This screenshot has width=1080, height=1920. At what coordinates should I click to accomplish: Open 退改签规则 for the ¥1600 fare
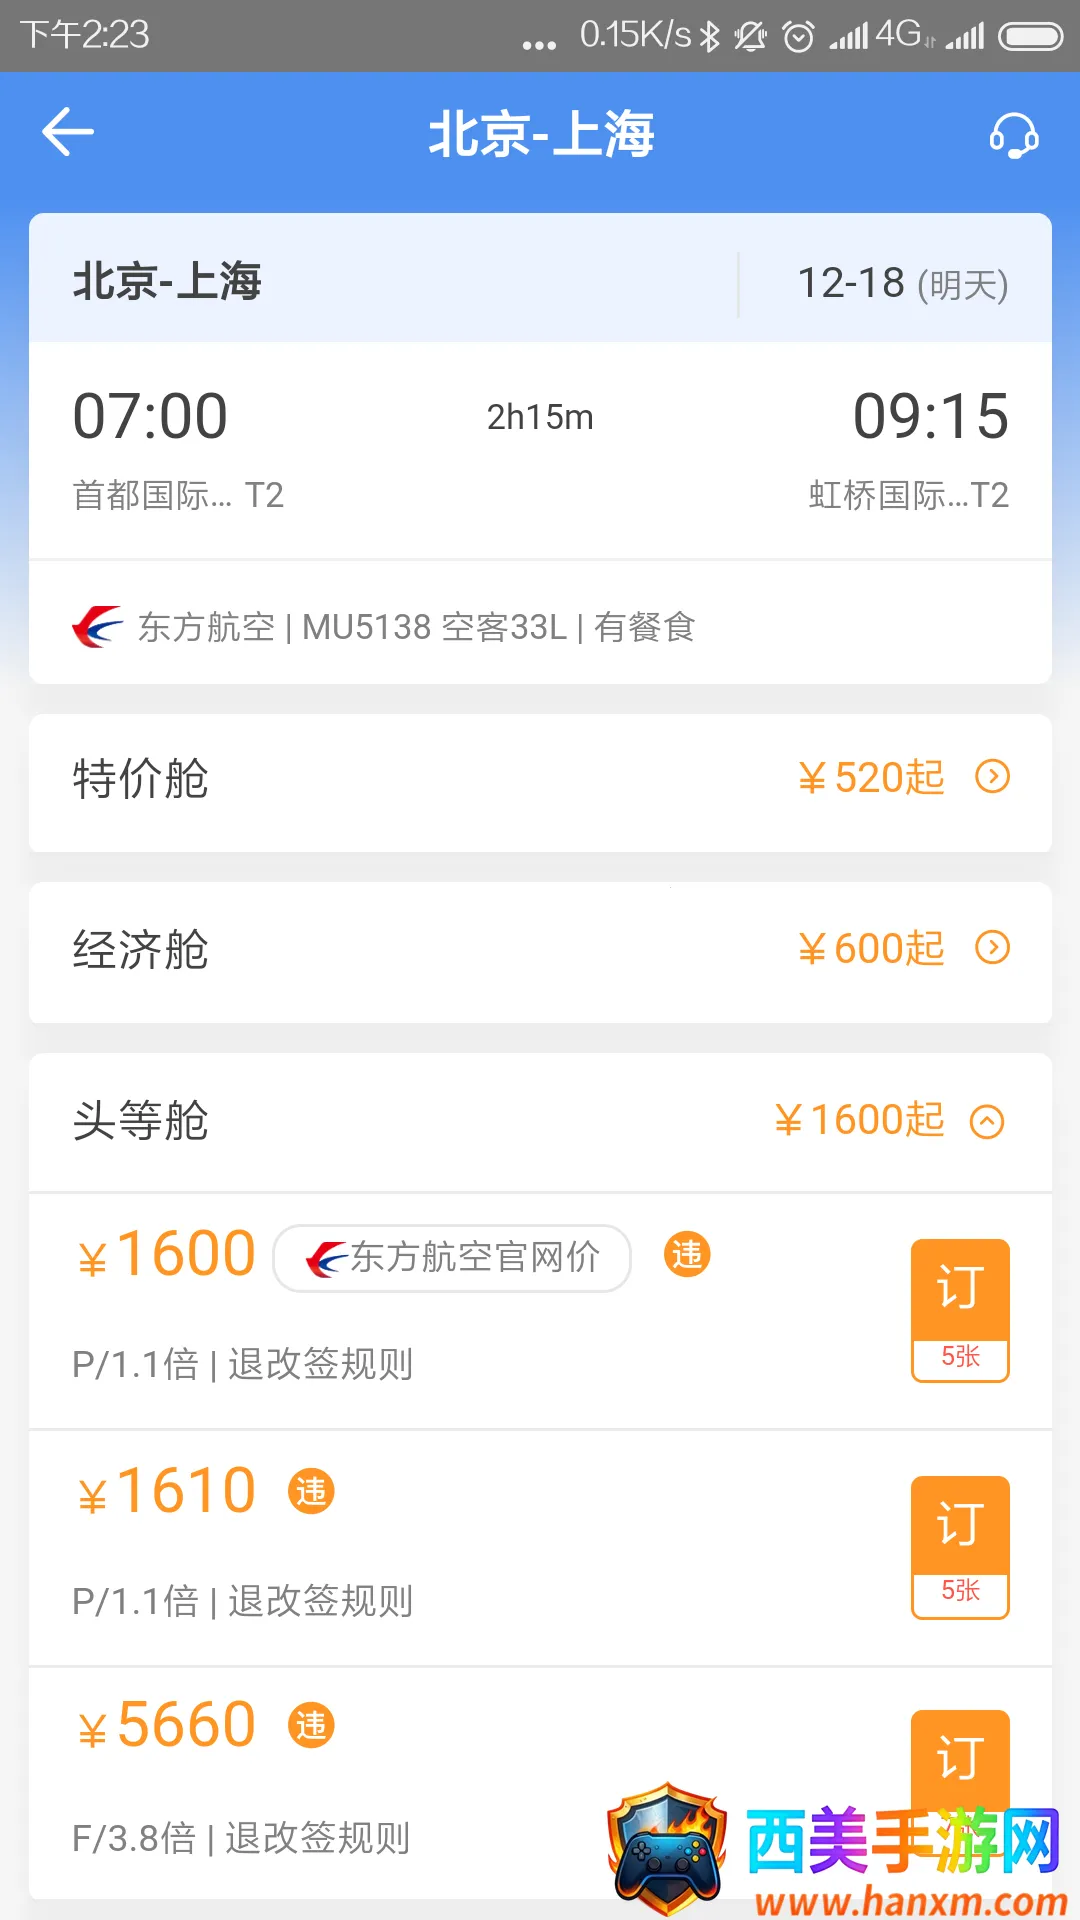coord(320,1364)
